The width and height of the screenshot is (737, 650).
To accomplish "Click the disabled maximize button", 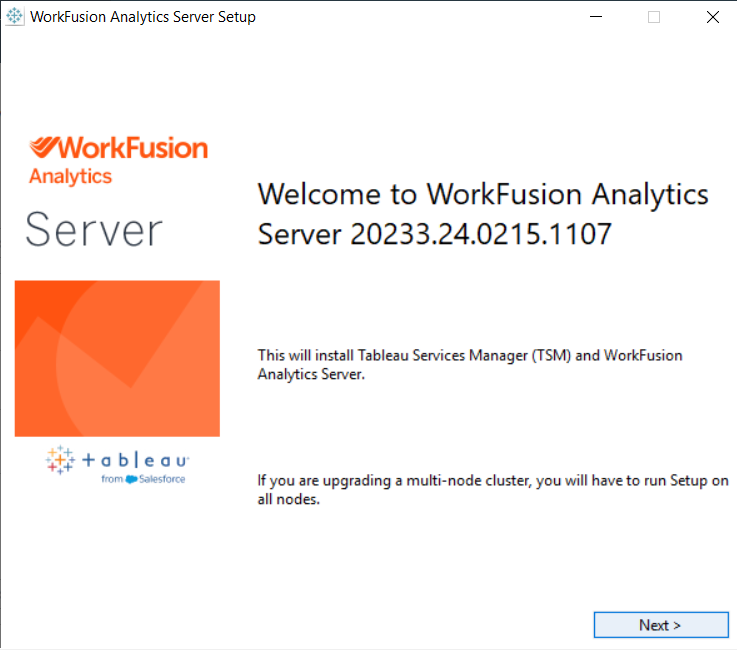I will pos(654,17).
